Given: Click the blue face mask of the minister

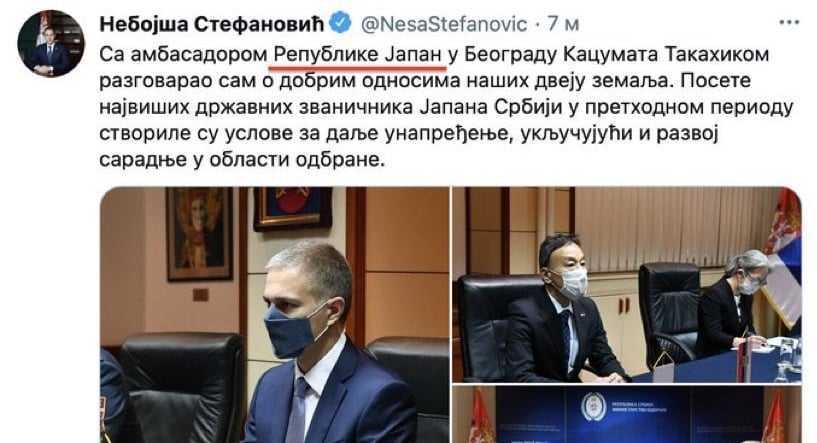Looking at the screenshot, I should pyautogui.click(x=292, y=329).
